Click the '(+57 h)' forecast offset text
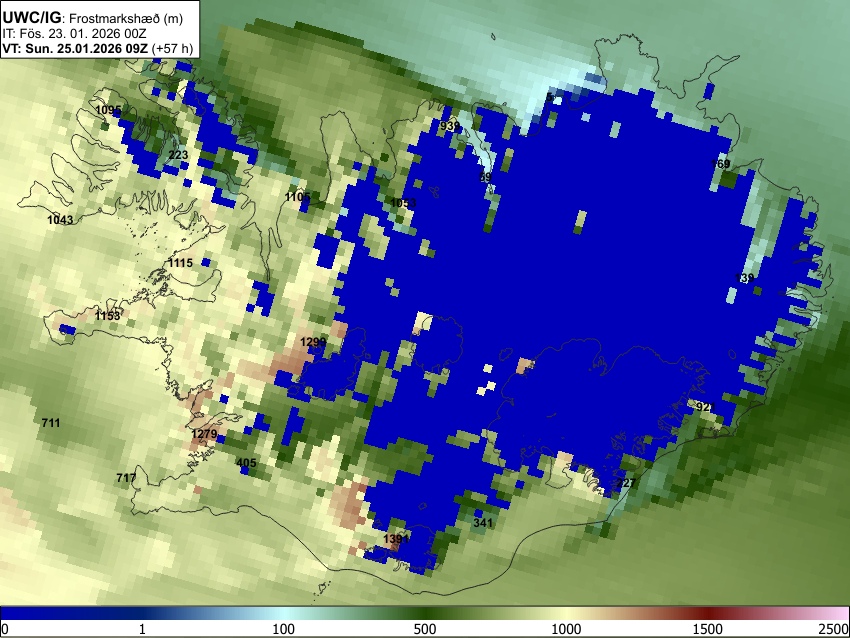This screenshot has height=638, width=850. point(172,48)
